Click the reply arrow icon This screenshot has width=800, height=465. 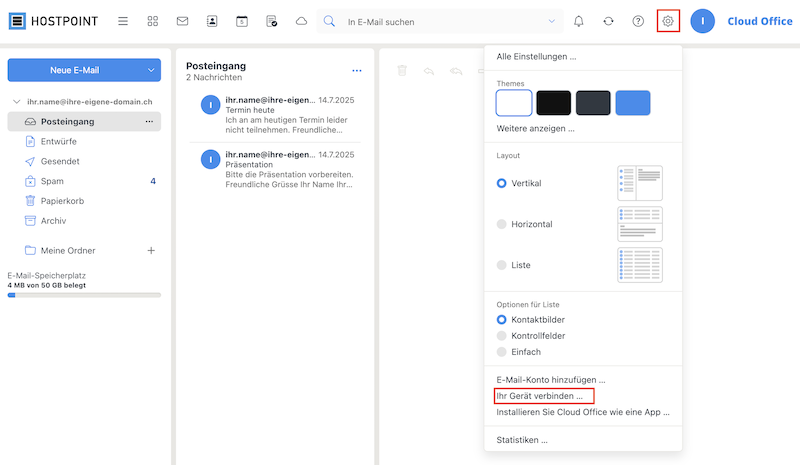[429, 71]
